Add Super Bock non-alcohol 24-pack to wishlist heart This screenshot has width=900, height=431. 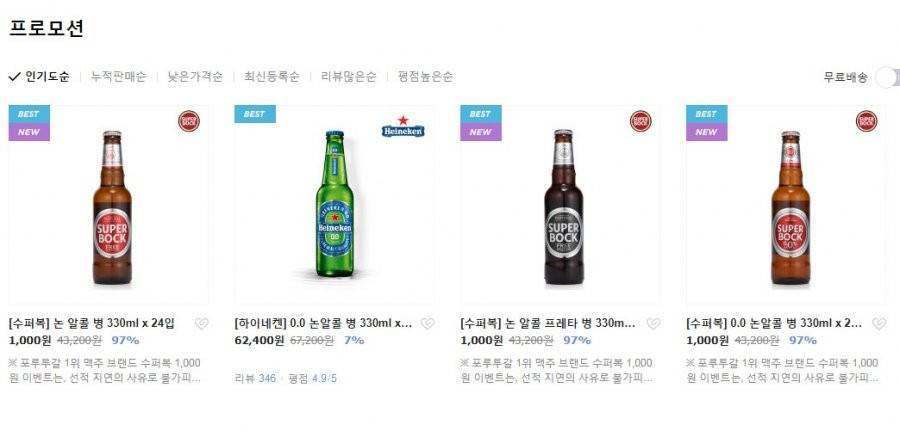(x=201, y=324)
